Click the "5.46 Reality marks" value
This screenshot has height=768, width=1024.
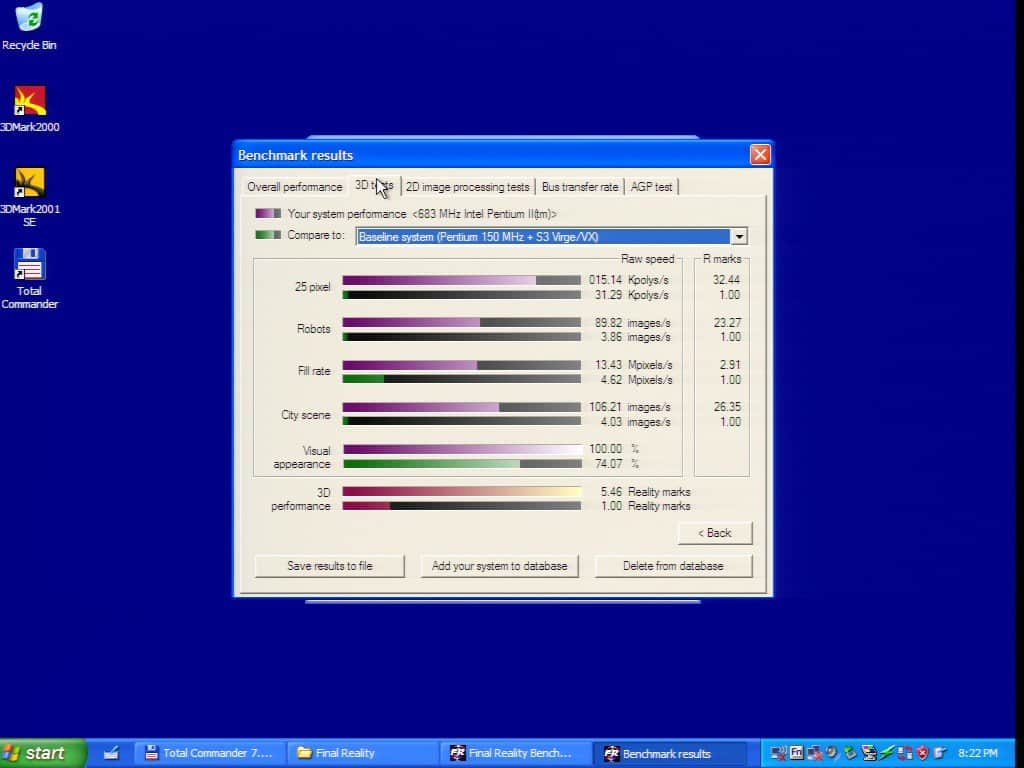pos(645,492)
